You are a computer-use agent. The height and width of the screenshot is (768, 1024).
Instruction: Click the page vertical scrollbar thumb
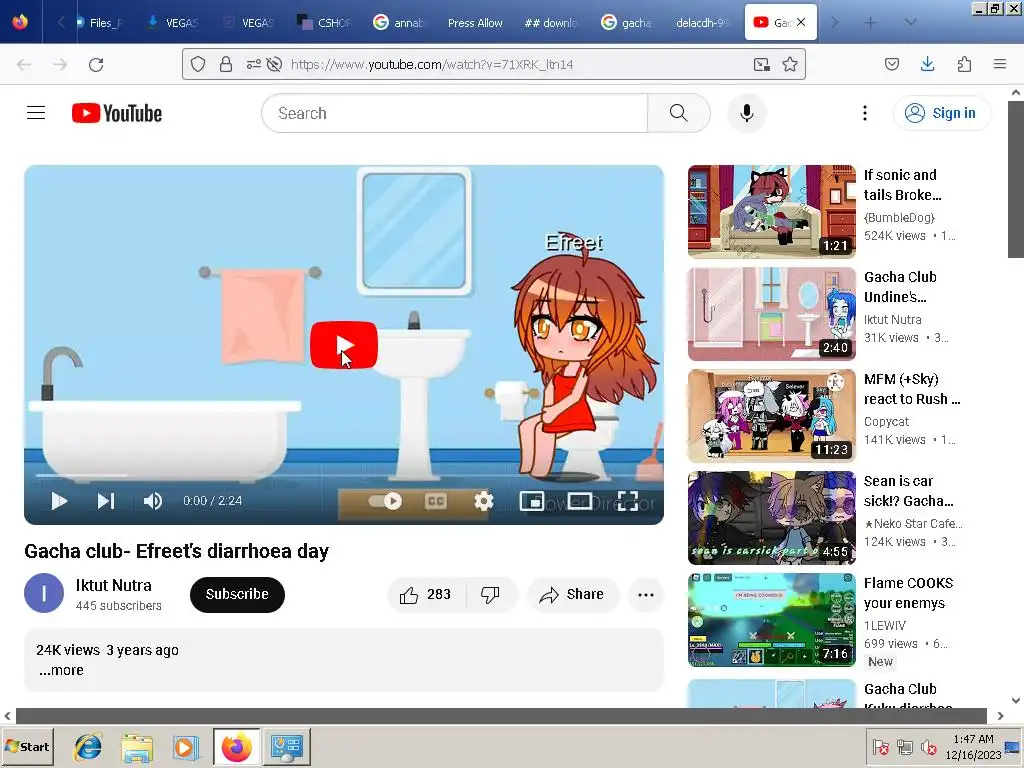[1016, 179]
